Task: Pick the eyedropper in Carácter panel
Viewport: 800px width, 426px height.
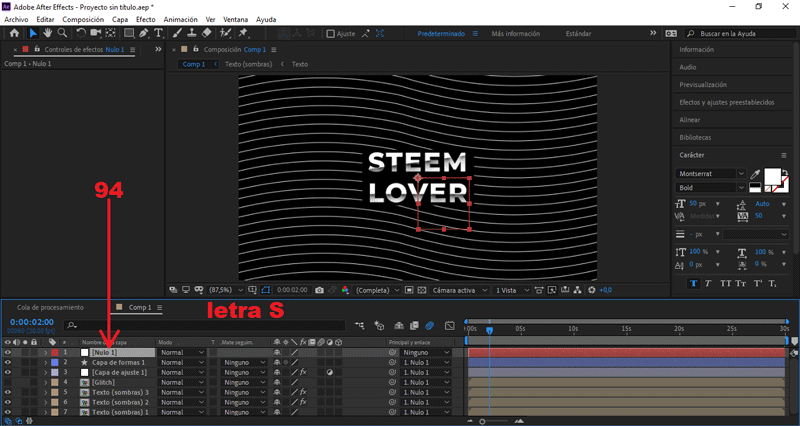Action: [x=757, y=173]
